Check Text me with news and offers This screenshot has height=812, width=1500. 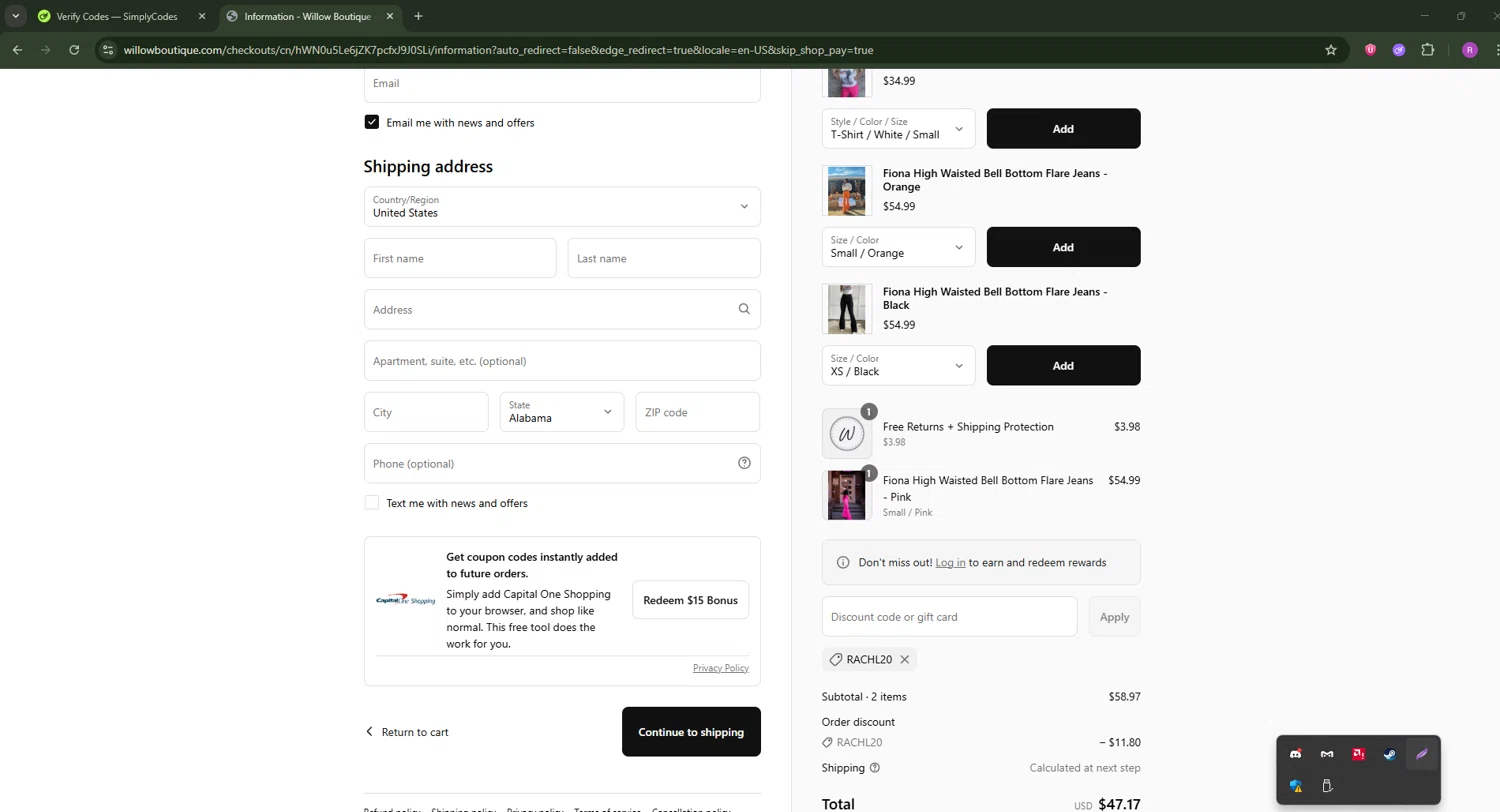click(372, 503)
